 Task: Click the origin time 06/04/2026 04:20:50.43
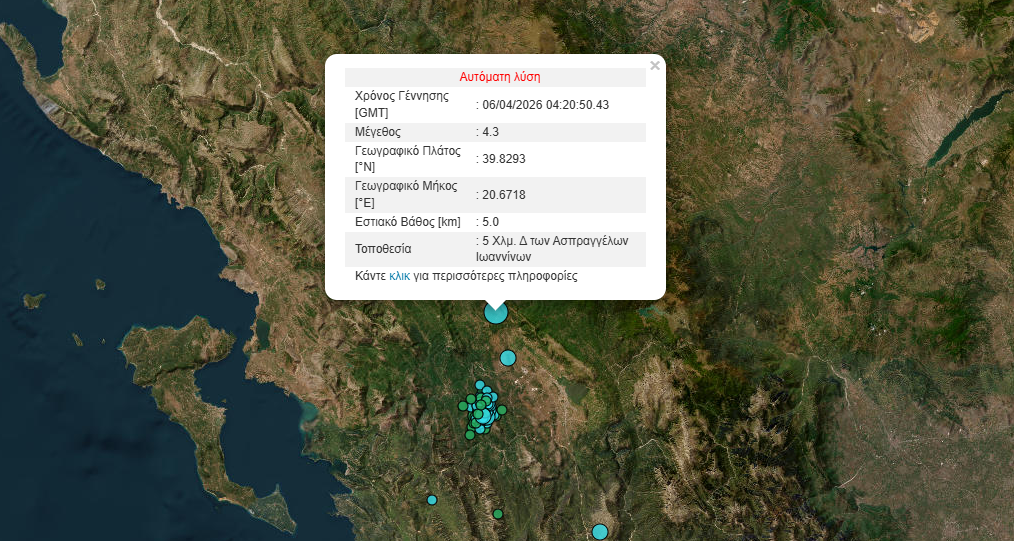(545, 105)
